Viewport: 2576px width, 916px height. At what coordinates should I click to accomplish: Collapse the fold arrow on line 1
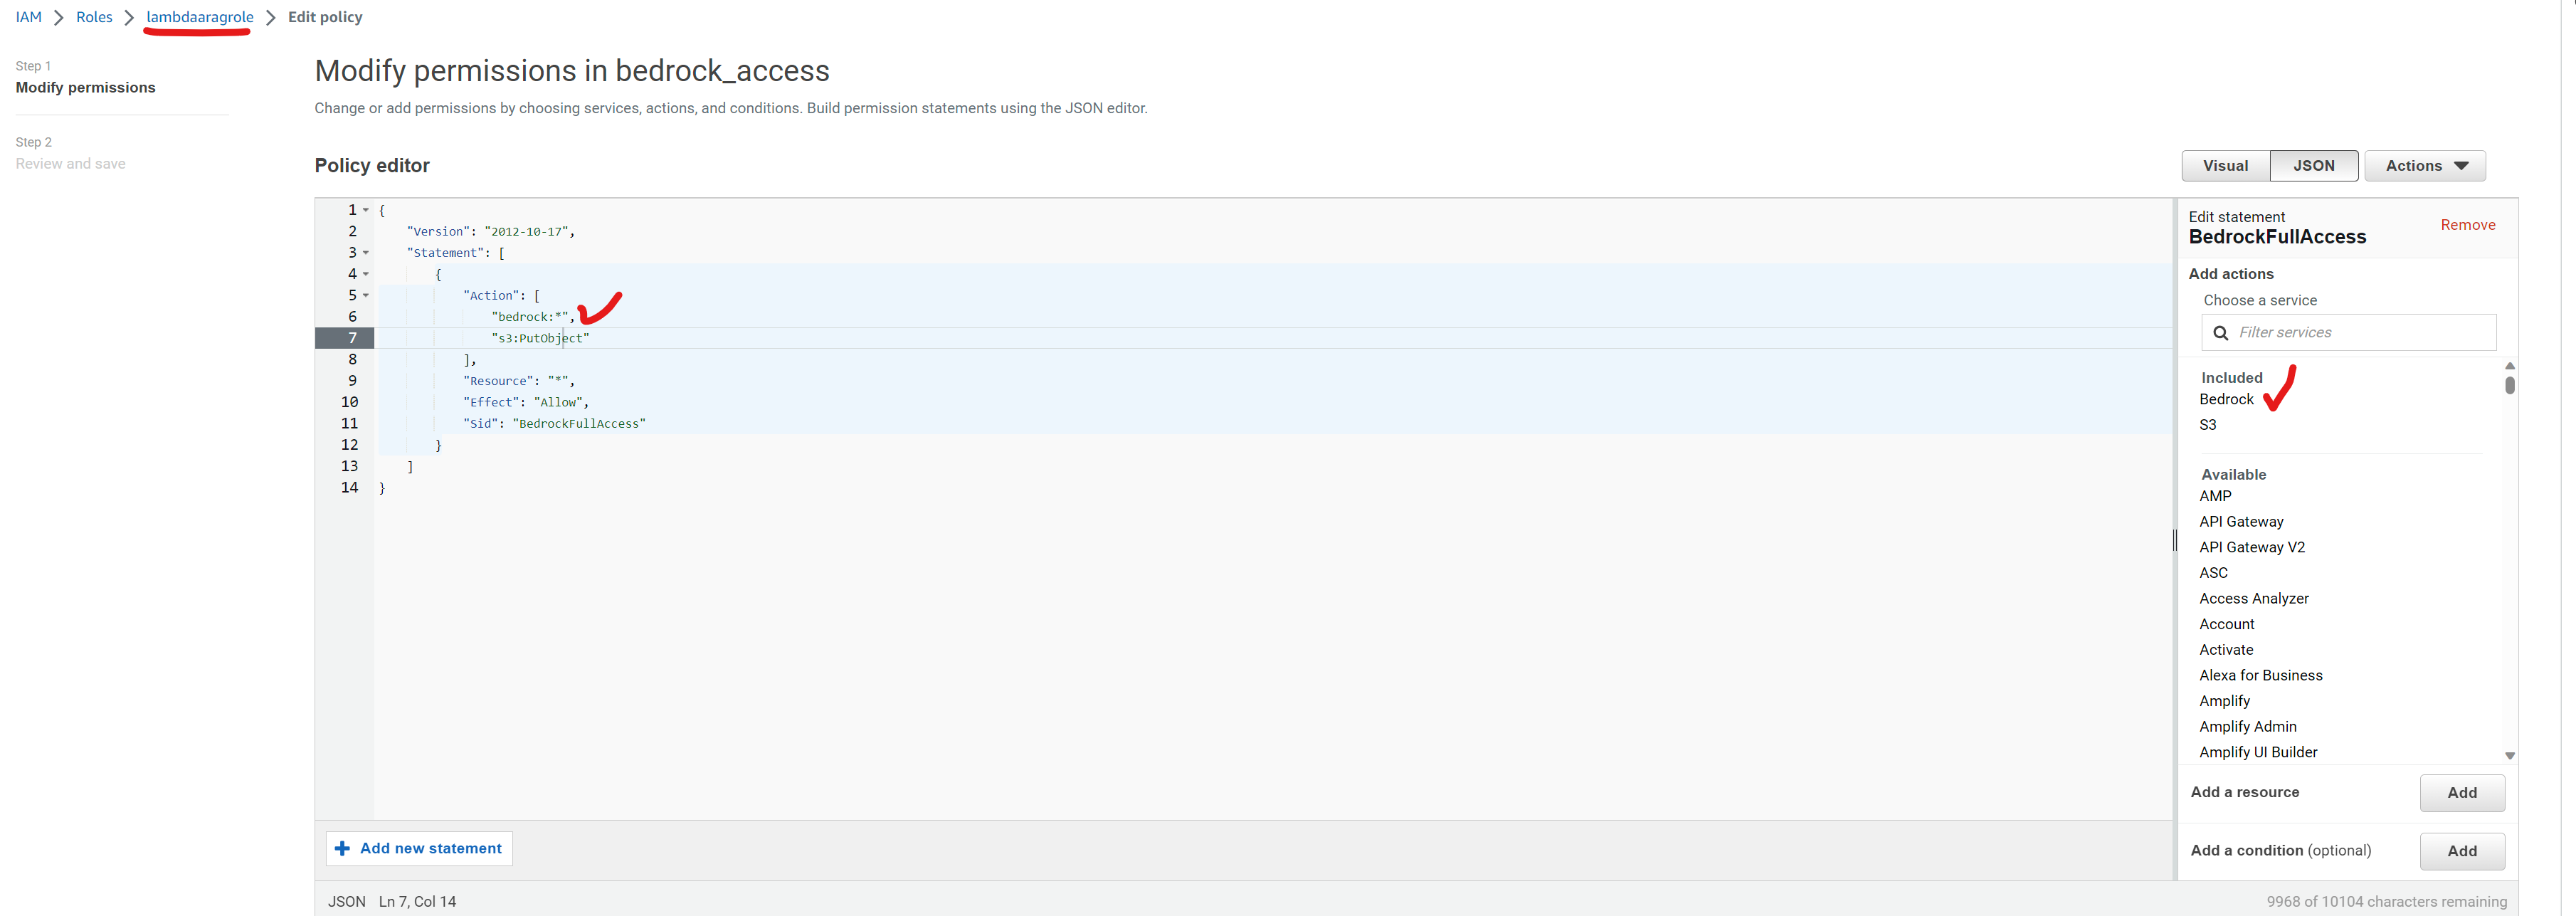click(364, 210)
